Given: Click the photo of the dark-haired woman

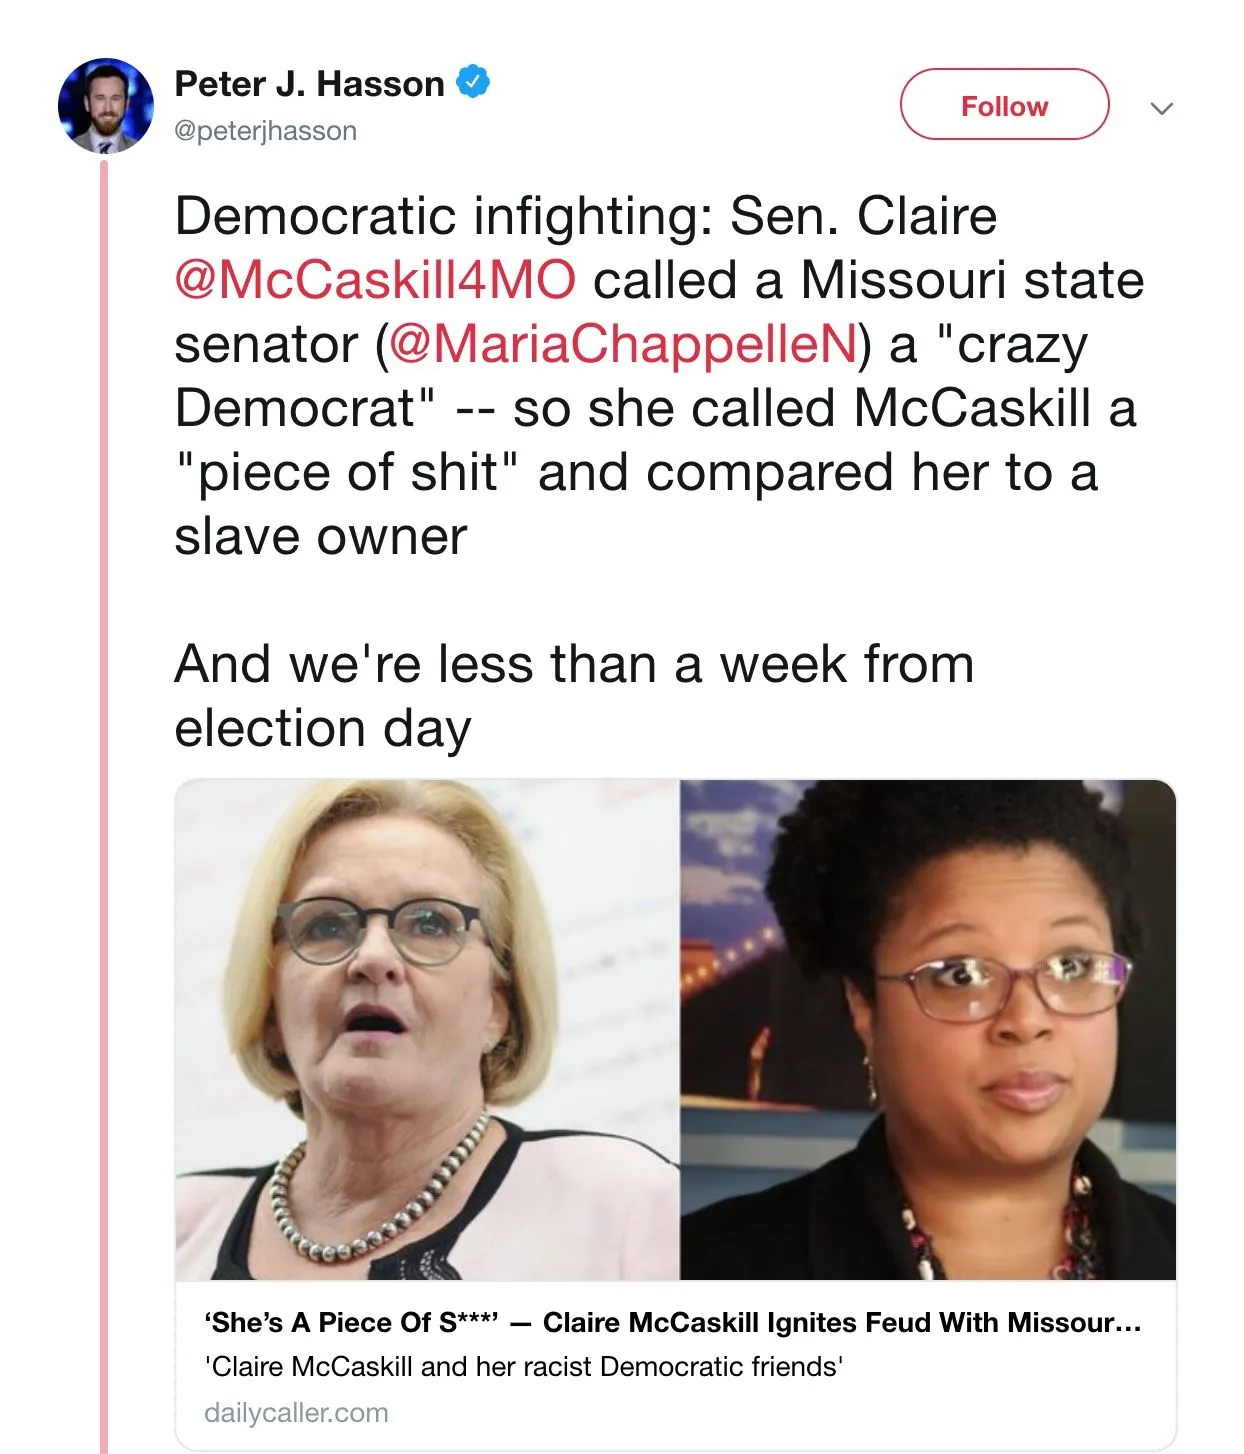Looking at the screenshot, I should click(x=928, y=1030).
